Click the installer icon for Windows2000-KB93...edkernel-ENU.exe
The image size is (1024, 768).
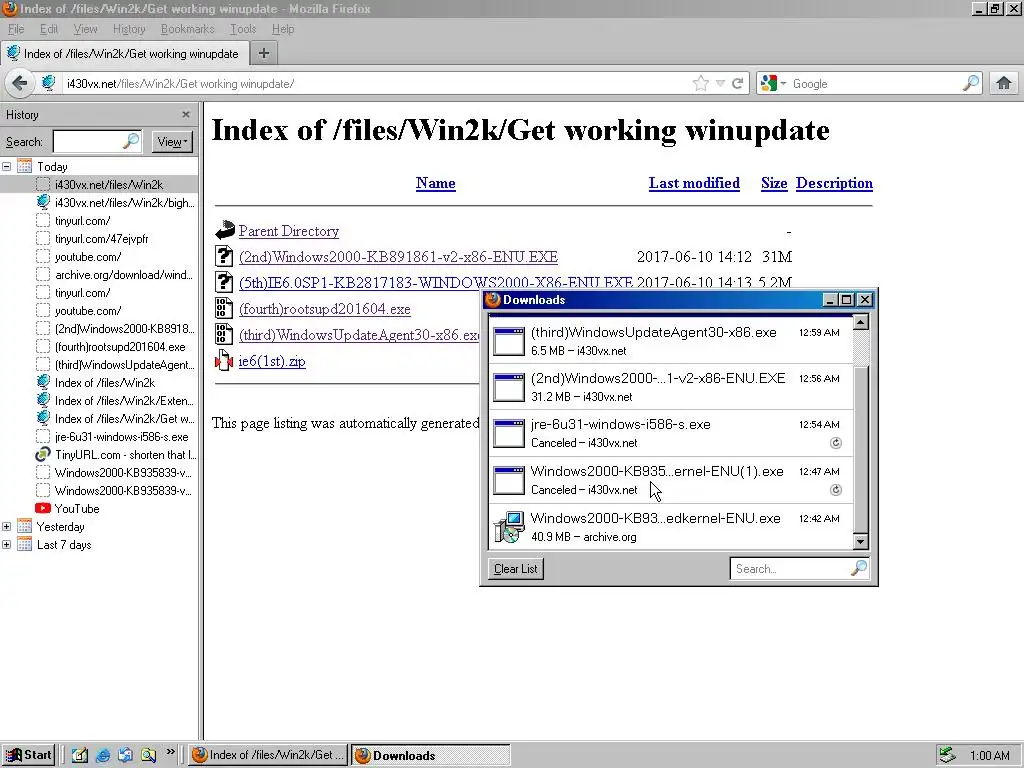click(509, 527)
